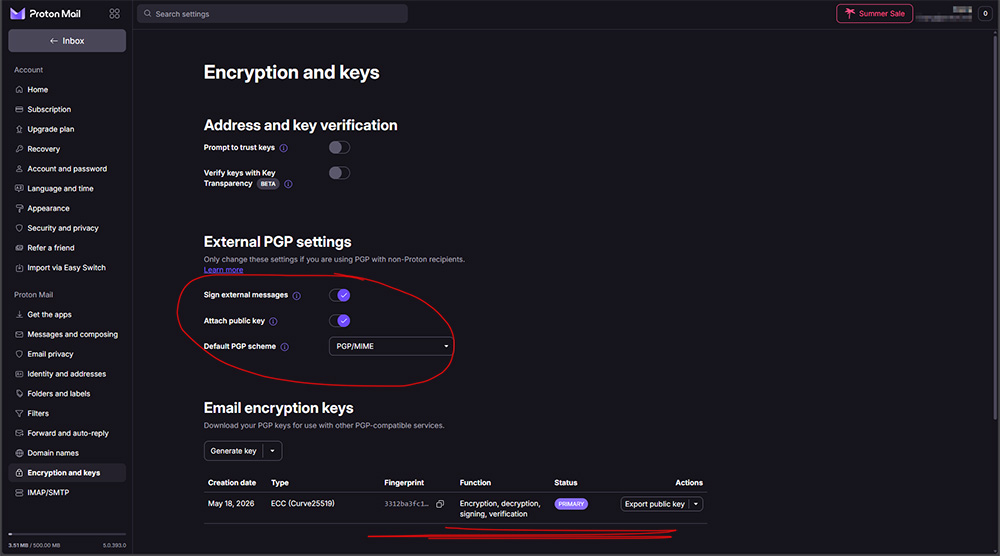Turn off Attach public key toggle
The height and width of the screenshot is (556, 1000).
[339, 320]
